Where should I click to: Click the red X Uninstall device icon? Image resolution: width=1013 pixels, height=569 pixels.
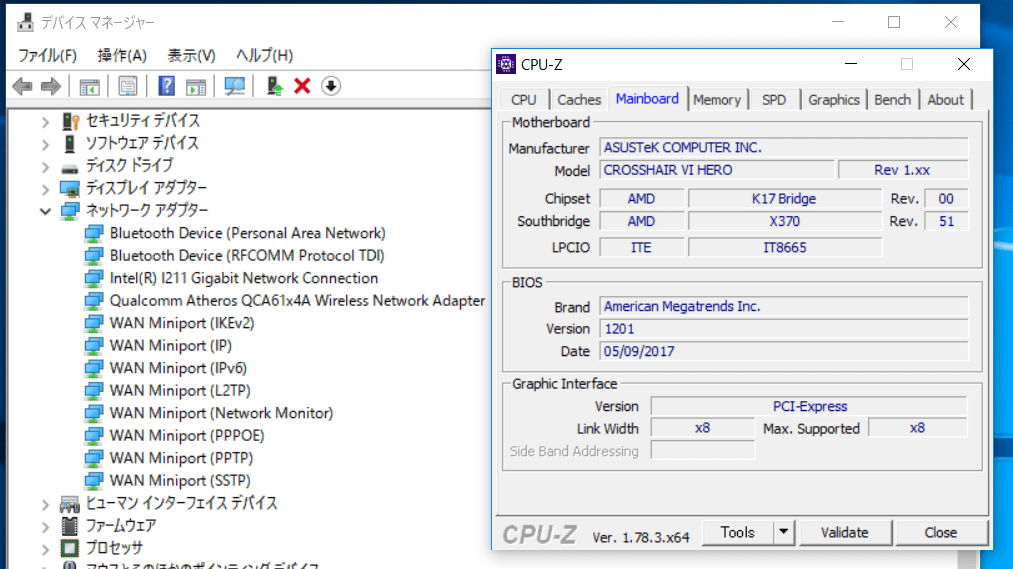[302, 86]
